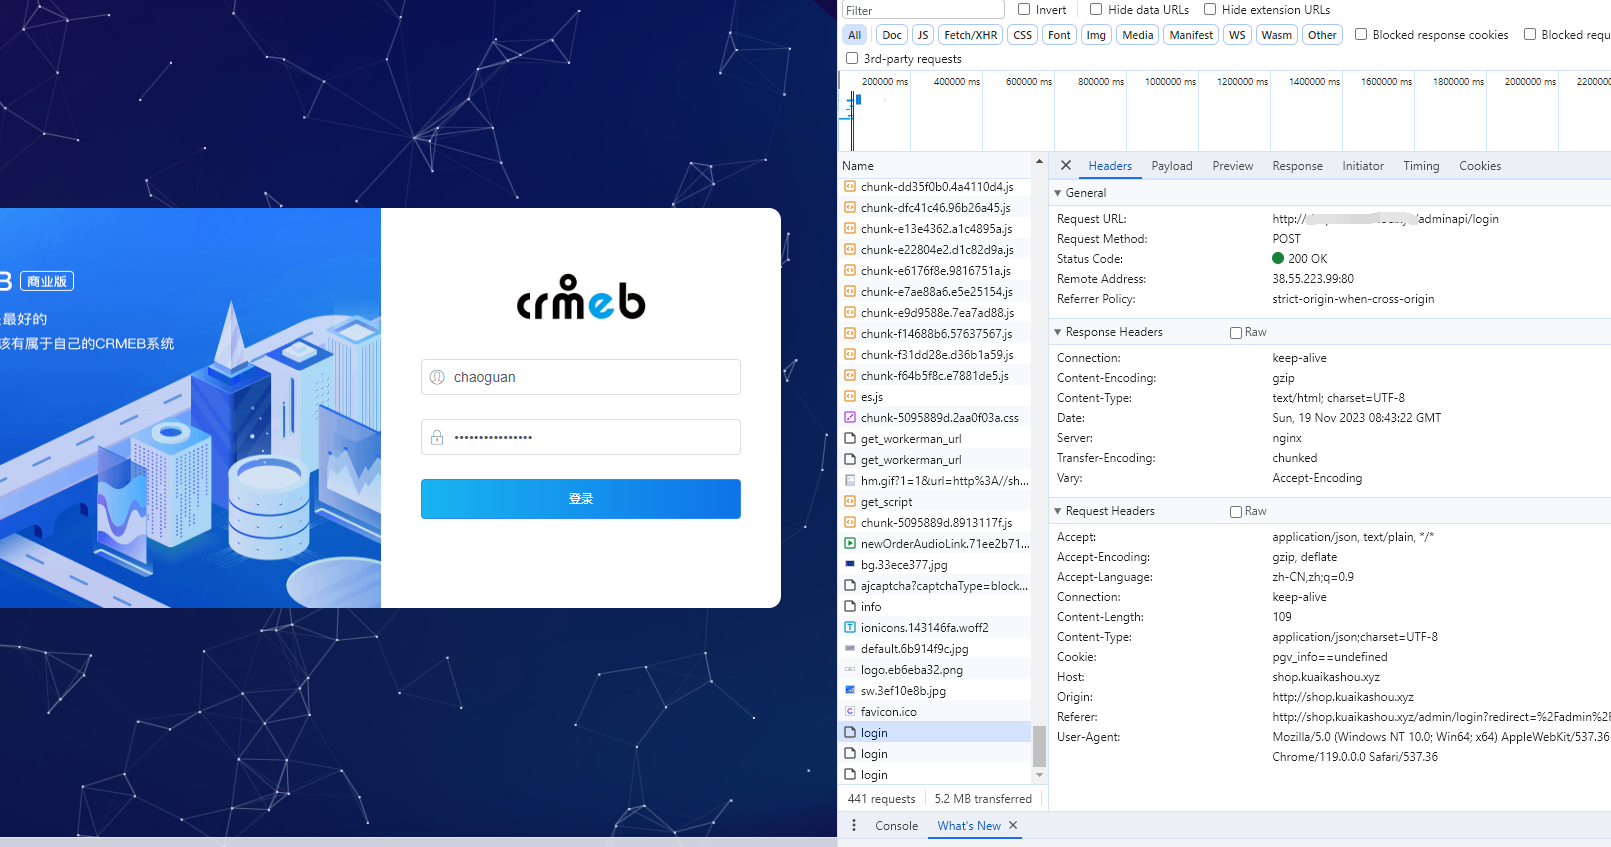This screenshot has height=847, width=1611.
Task: Show All request types
Action: pos(854,35)
